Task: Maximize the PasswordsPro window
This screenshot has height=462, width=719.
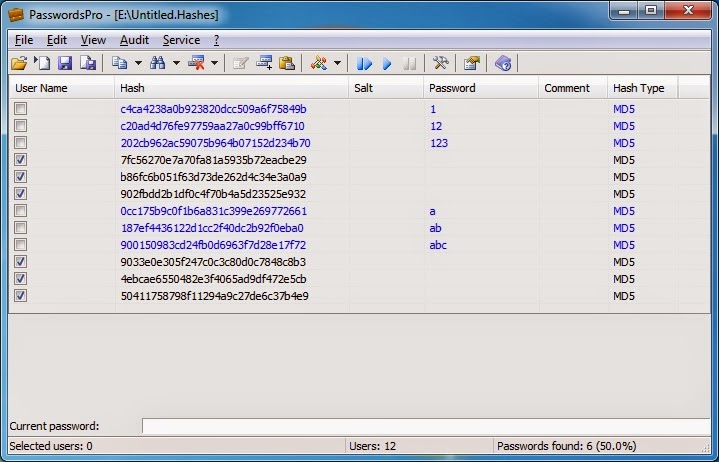Action: tap(651, 10)
